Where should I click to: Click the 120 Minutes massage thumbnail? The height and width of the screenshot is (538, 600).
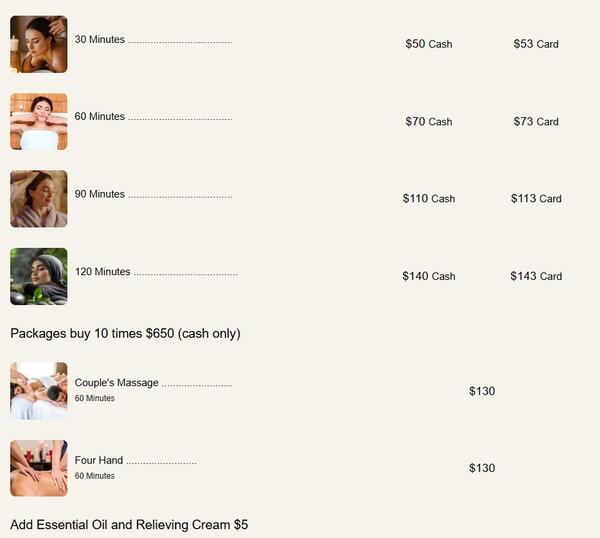coord(38,276)
